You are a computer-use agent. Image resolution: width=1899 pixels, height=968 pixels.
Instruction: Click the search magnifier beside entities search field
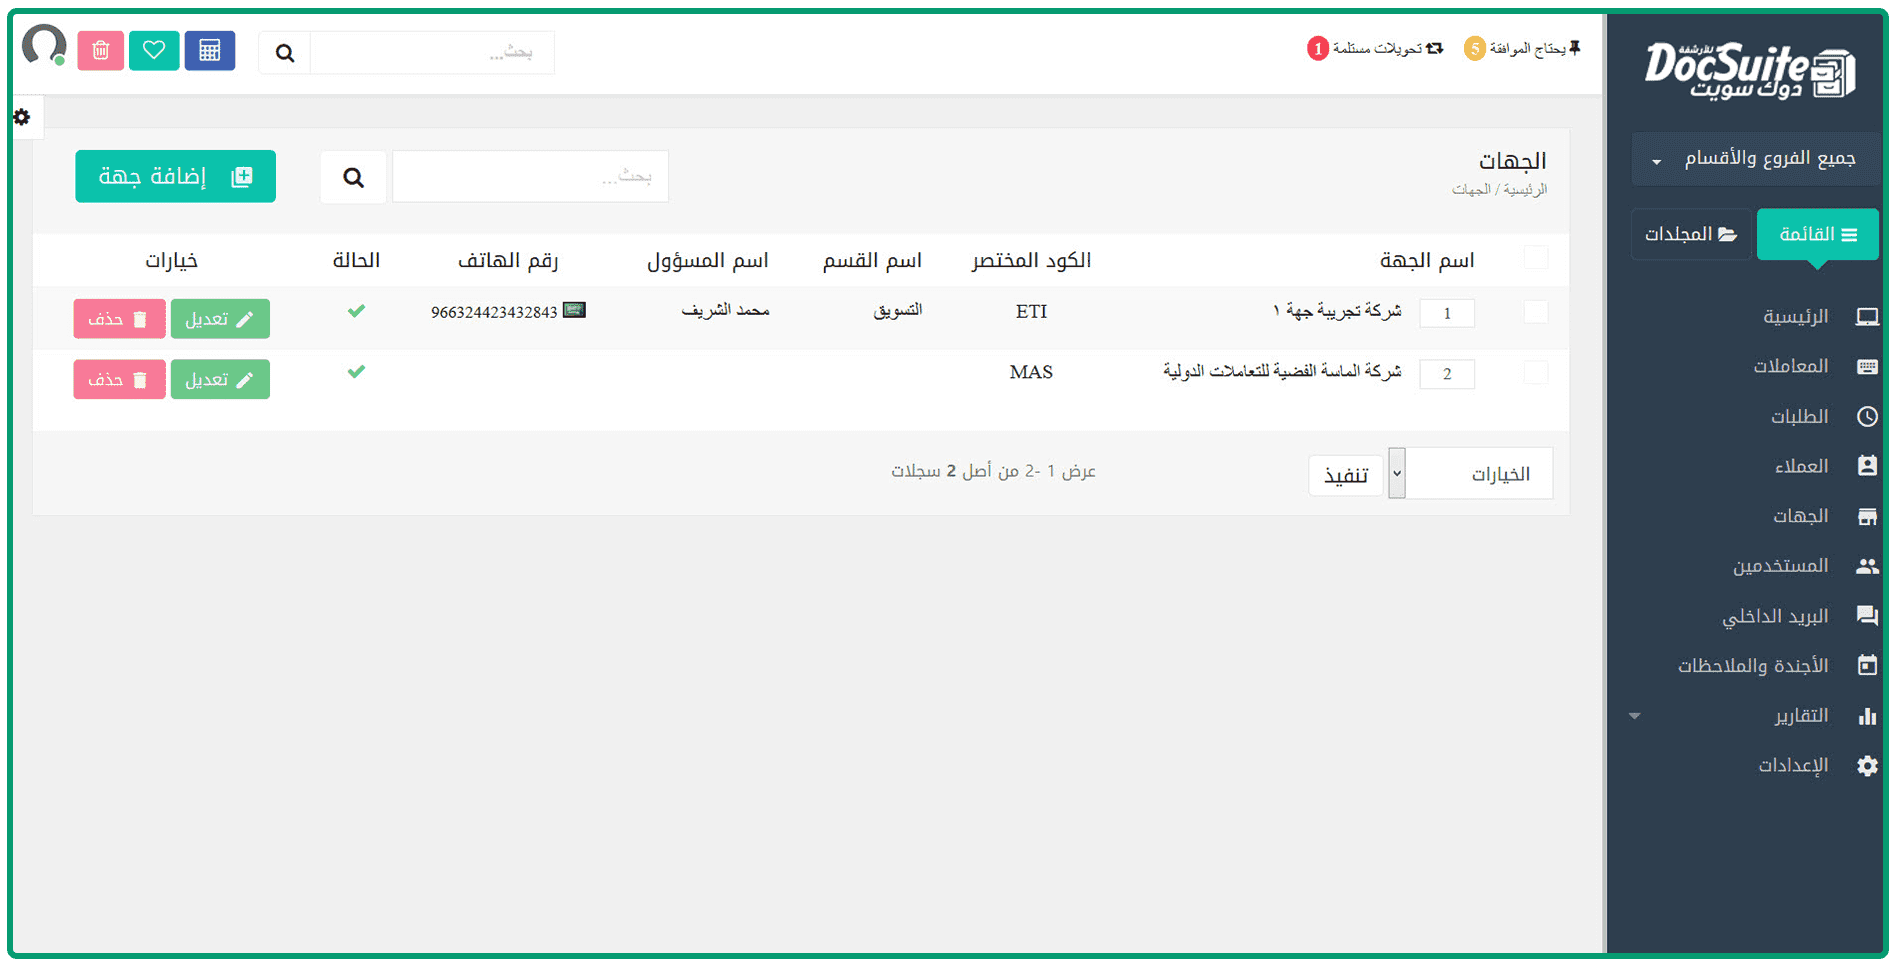tap(353, 178)
